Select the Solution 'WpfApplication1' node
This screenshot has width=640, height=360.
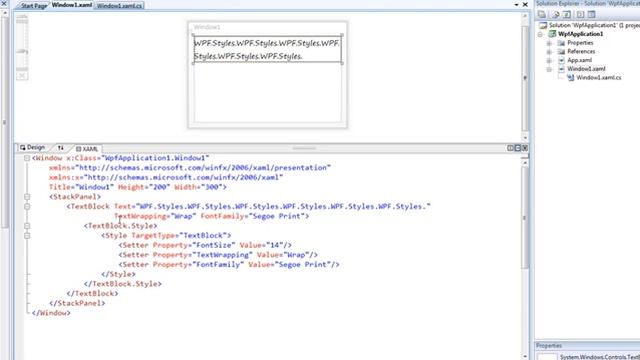590,25
